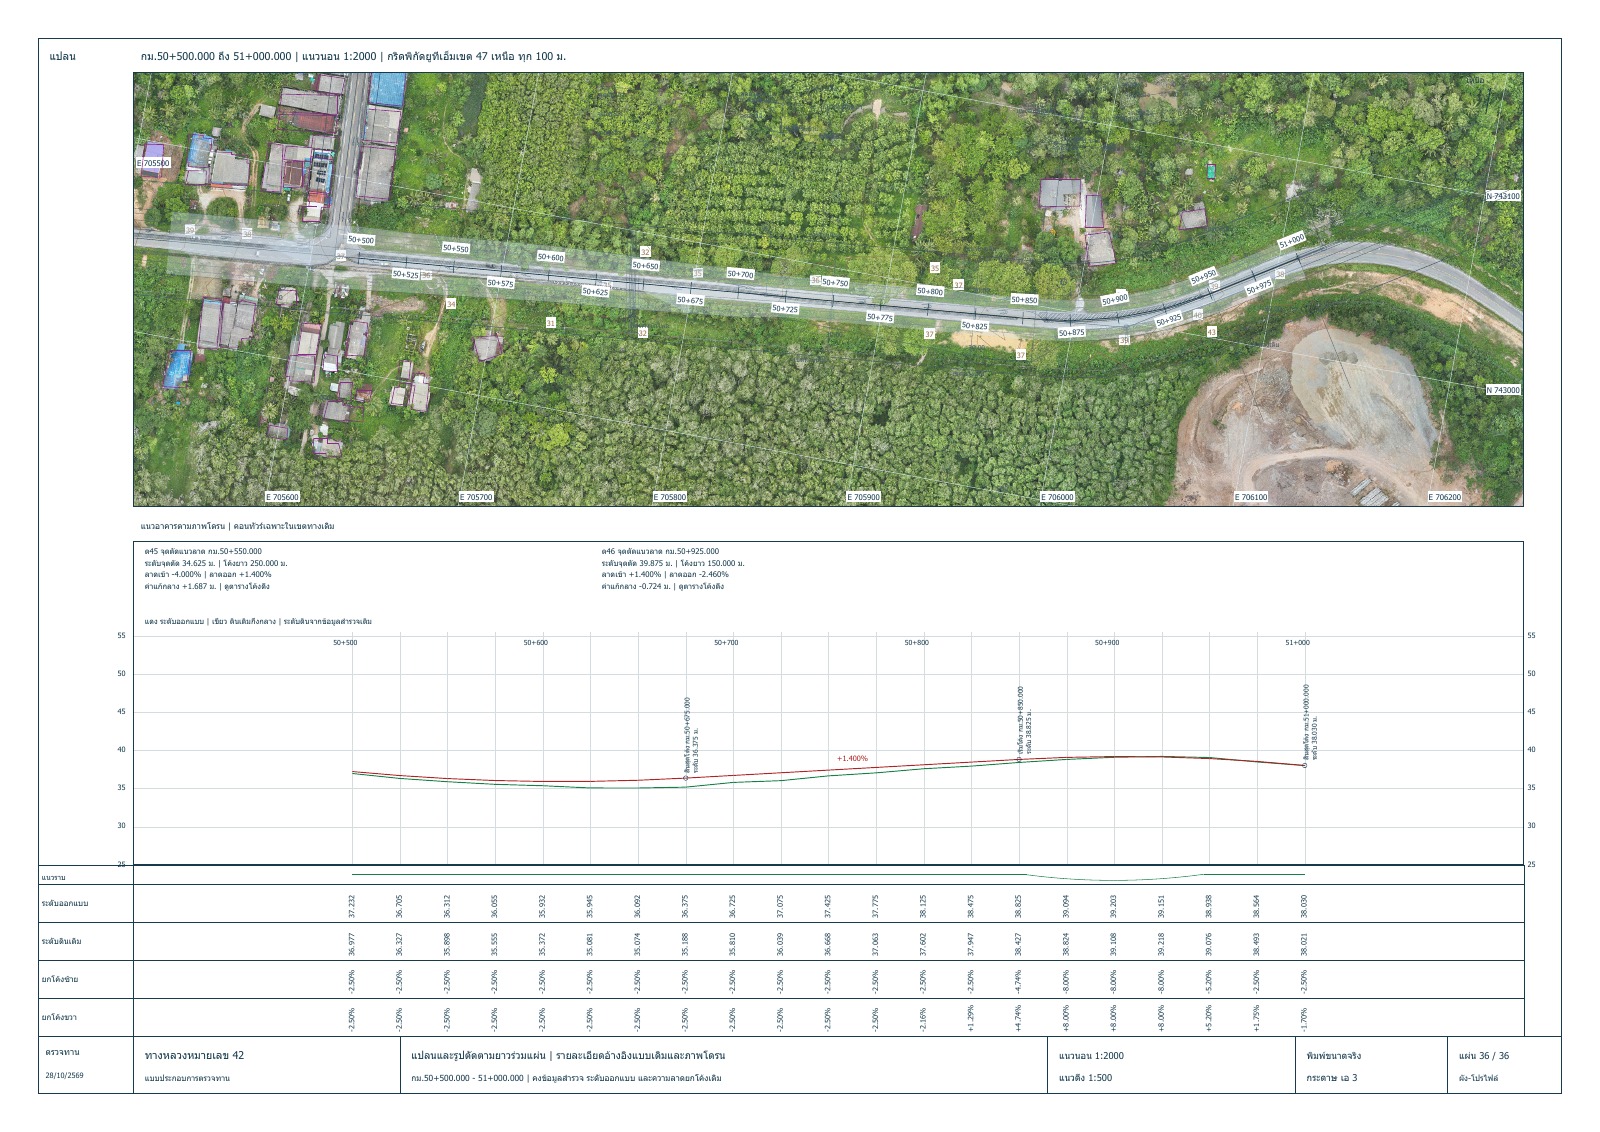Click station label '50+550' on the aerial plan

455,248
